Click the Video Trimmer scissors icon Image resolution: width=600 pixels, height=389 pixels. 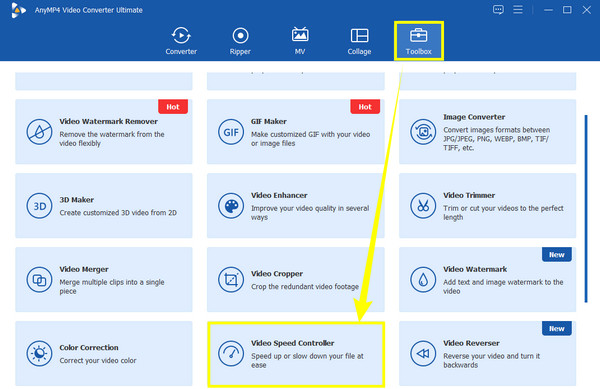point(423,206)
